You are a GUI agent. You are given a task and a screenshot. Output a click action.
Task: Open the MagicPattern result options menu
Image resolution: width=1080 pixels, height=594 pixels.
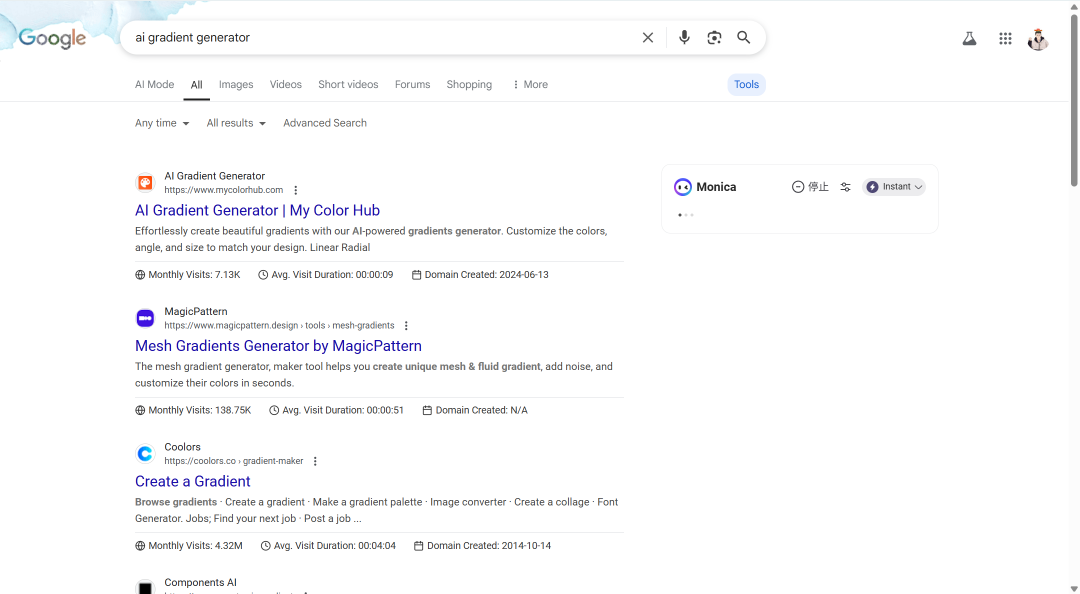tap(406, 326)
